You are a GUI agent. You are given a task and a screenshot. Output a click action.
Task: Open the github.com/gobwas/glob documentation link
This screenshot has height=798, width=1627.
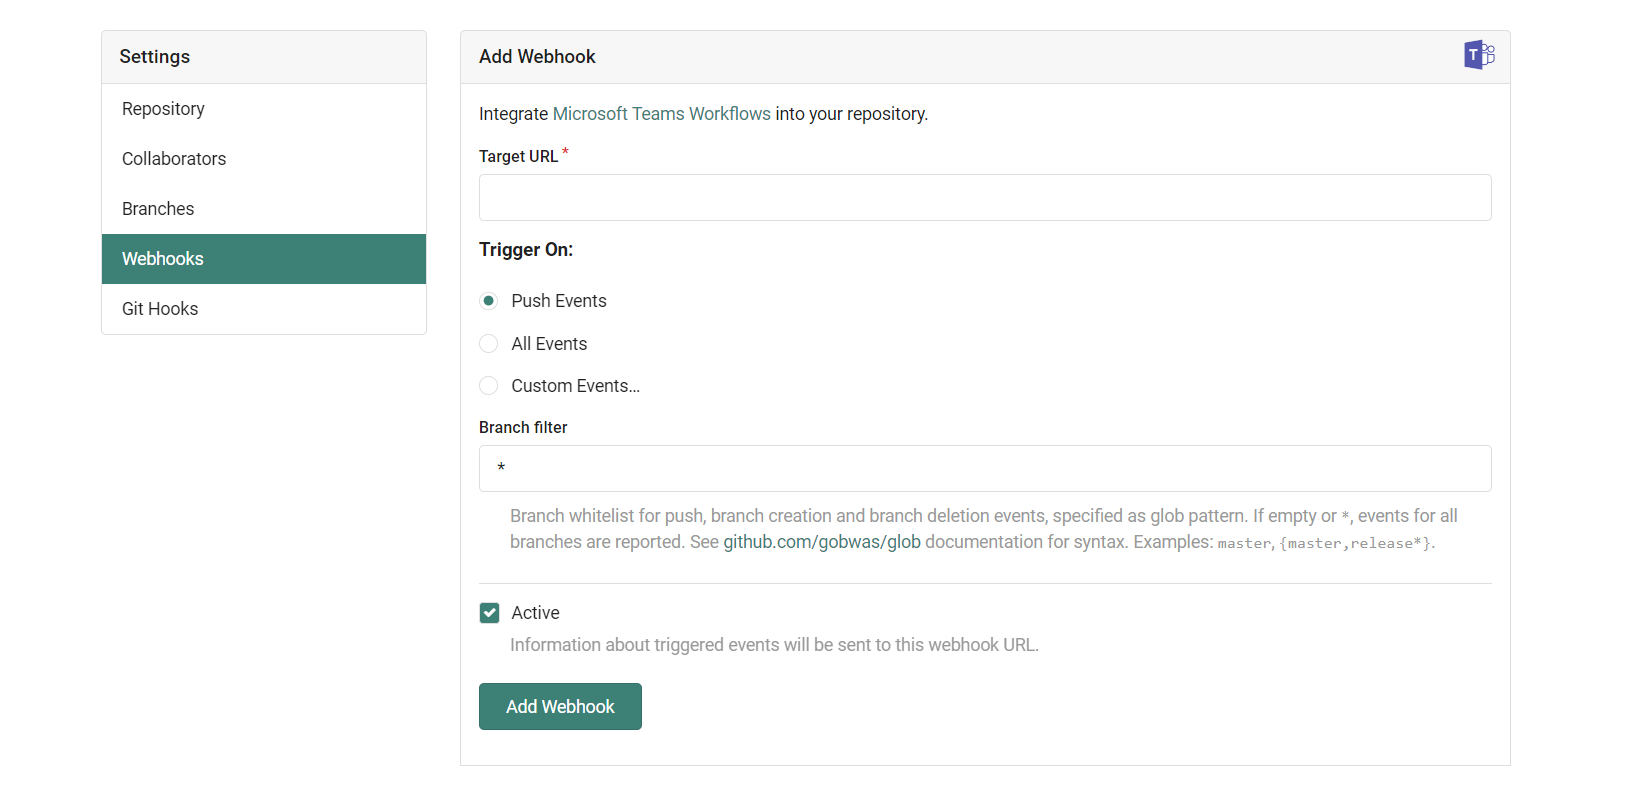pos(821,542)
